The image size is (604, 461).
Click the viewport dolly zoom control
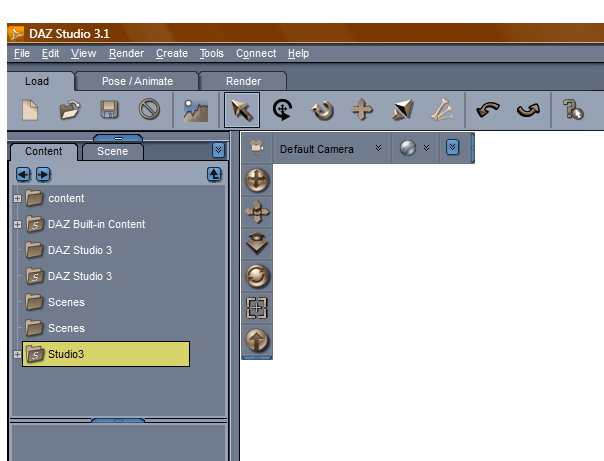257,243
